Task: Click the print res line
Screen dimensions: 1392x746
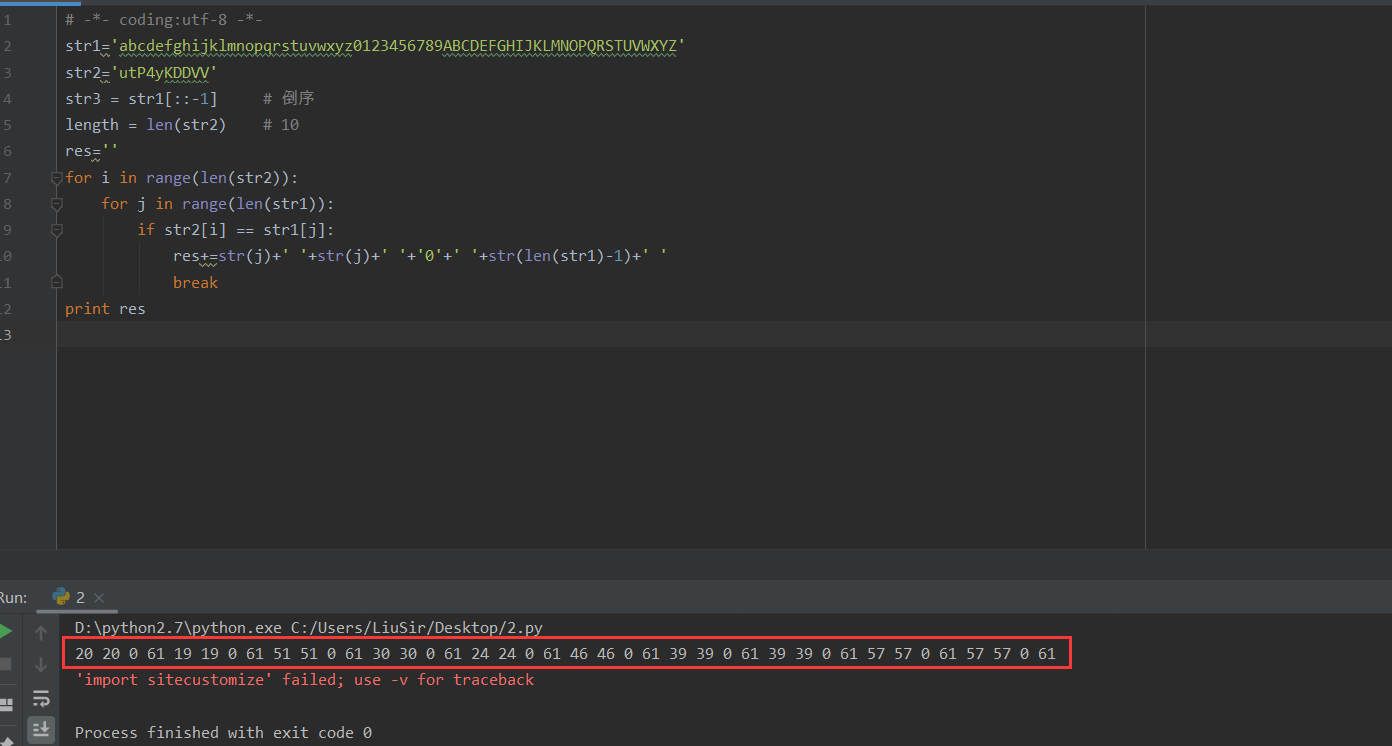Action: (105, 309)
